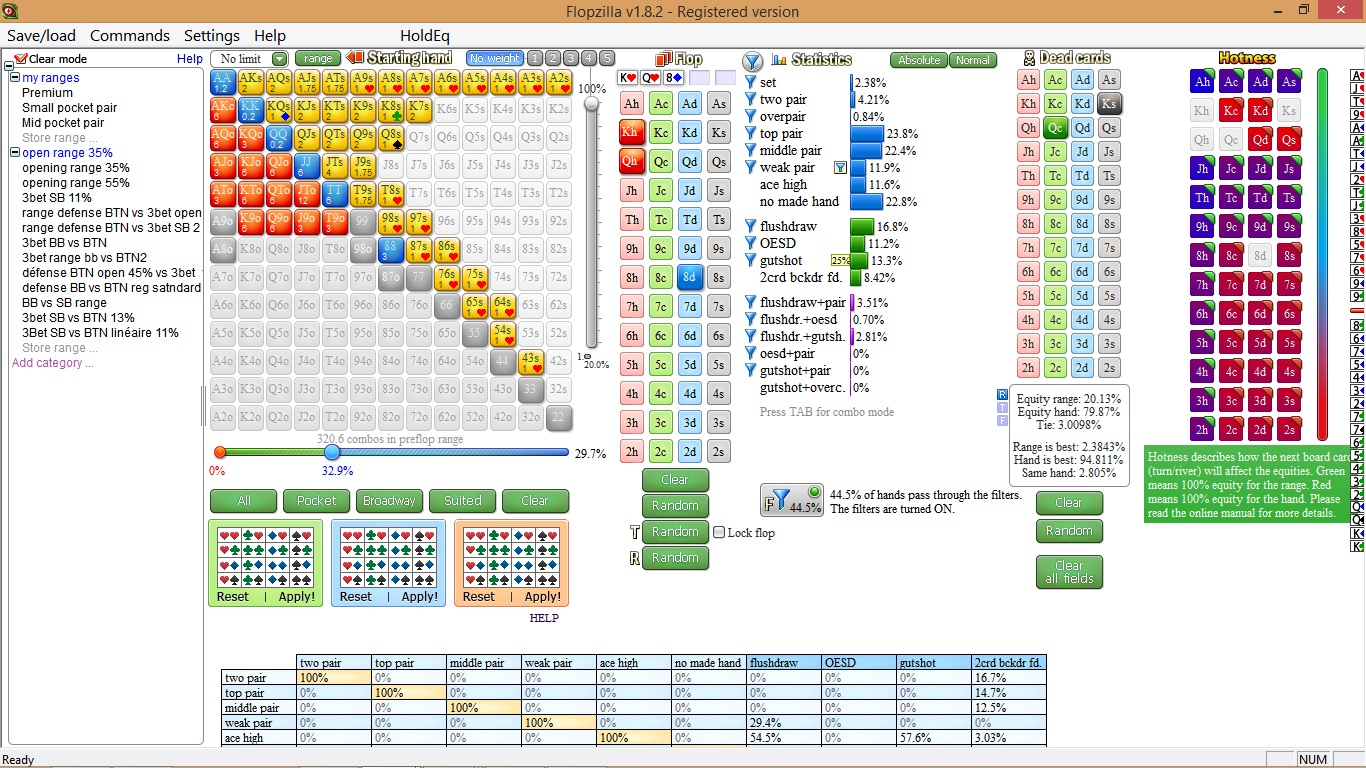Viewport: 1366px width, 768px height.
Task: Turn the 44.5% filters button off
Action: point(793,500)
